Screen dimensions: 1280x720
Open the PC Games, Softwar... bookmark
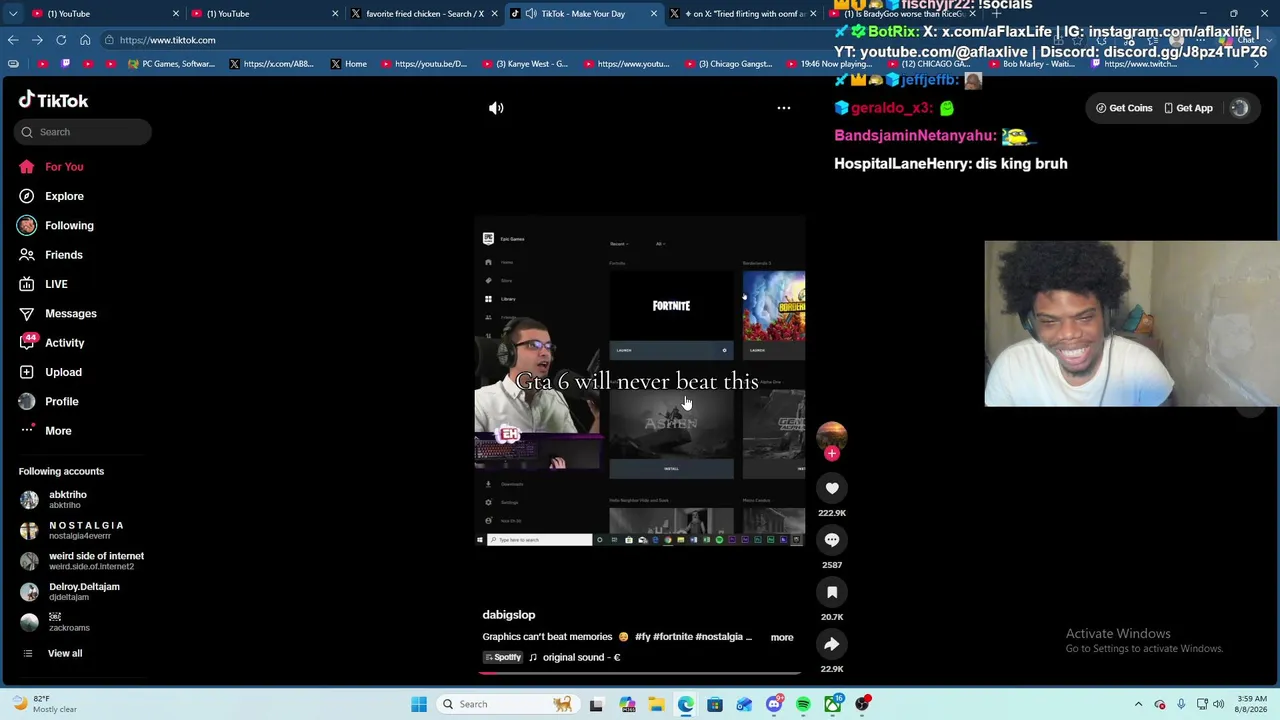pos(171,64)
